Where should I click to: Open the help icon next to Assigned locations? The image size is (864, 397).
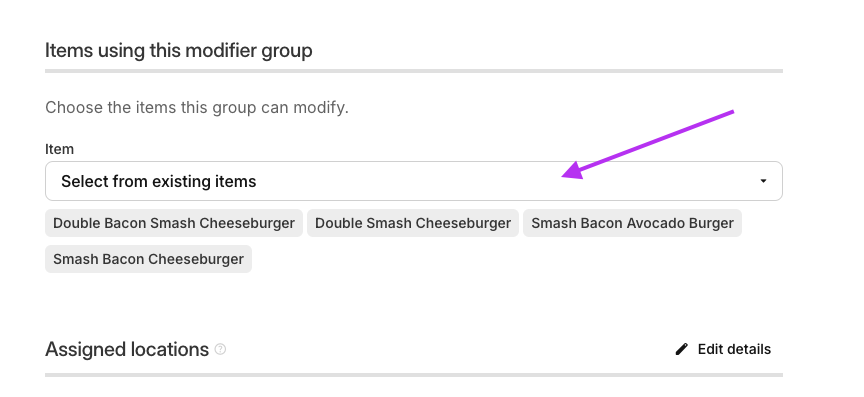(220, 349)
